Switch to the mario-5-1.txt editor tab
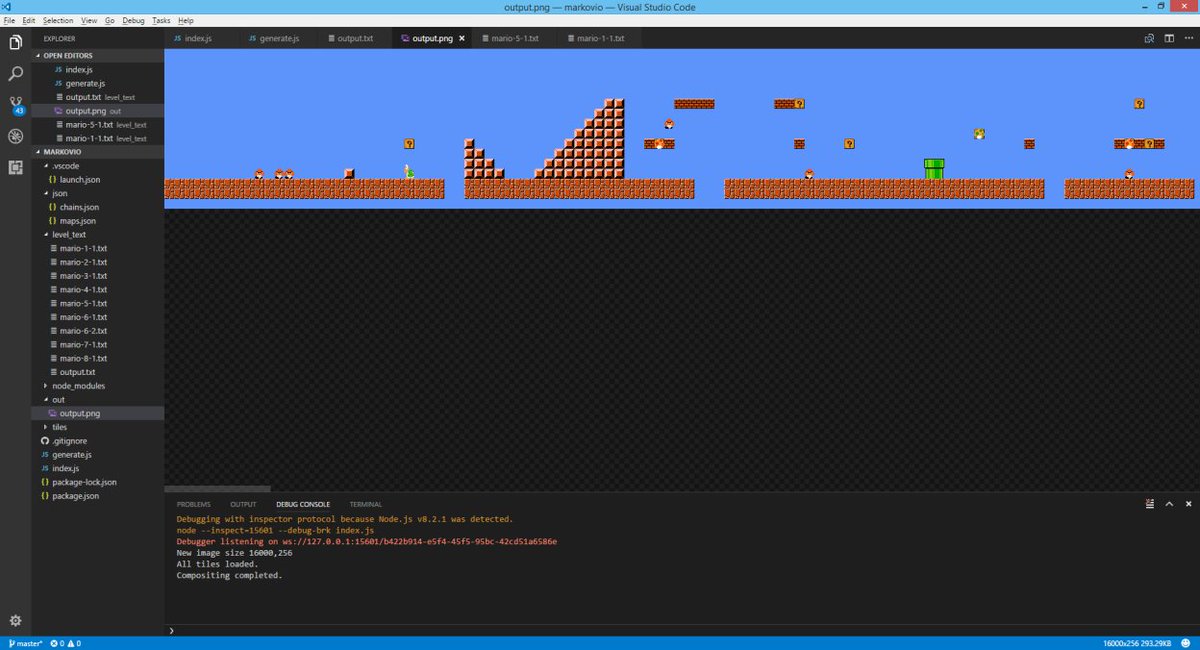This screenshot has height=650, width=1200. (x=516, y=39)
